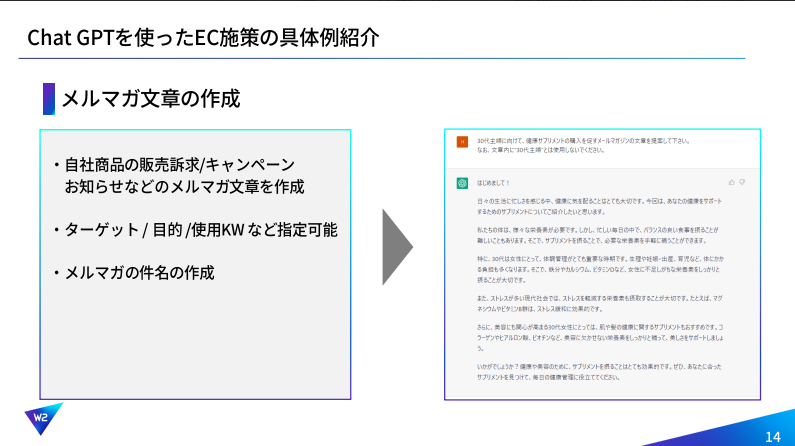The width and height of the screenshot is (795, 446).
Task: Click the slide page number 14
Action: click(773, 436)
